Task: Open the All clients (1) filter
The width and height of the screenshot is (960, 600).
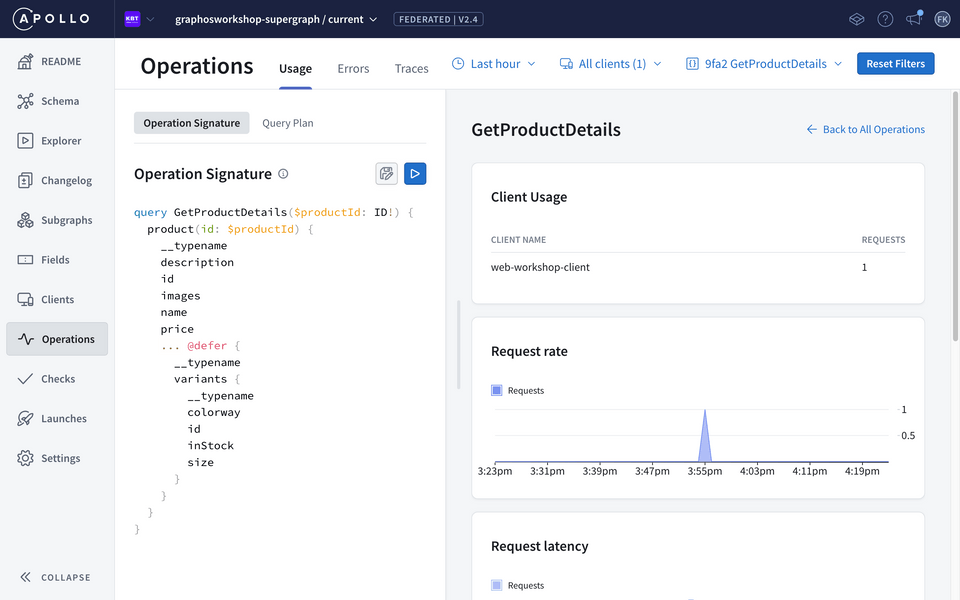Action: coord(610,64)
